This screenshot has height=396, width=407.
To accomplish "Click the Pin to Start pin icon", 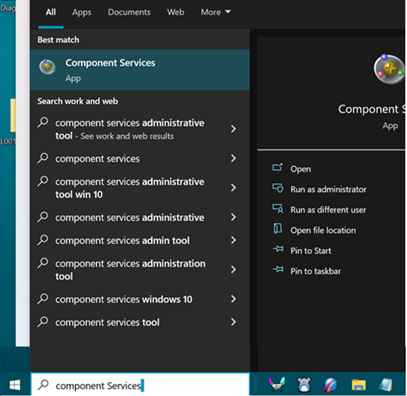I will pyautogui.click(x=278, y=249).
